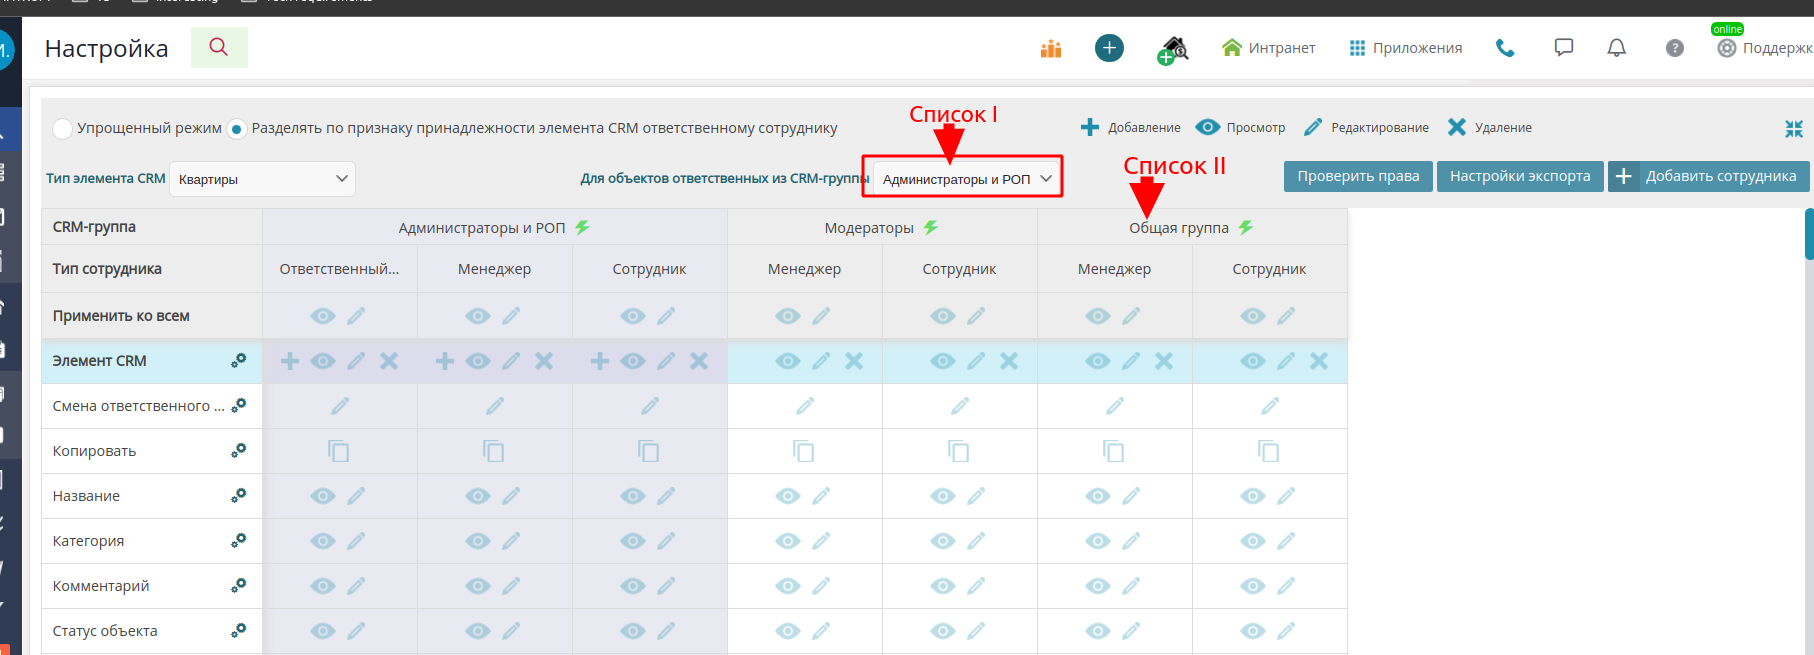
Task: Select the Разделять по признаку radio option
Action: click(x=237, y=128)
